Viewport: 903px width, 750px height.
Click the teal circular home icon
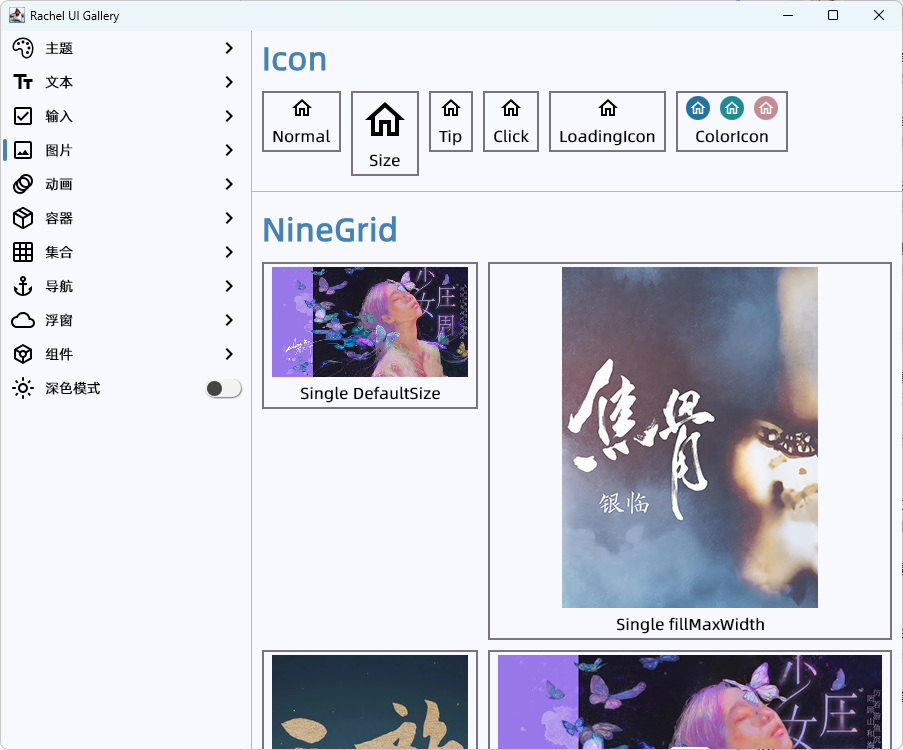click(732, 108)
